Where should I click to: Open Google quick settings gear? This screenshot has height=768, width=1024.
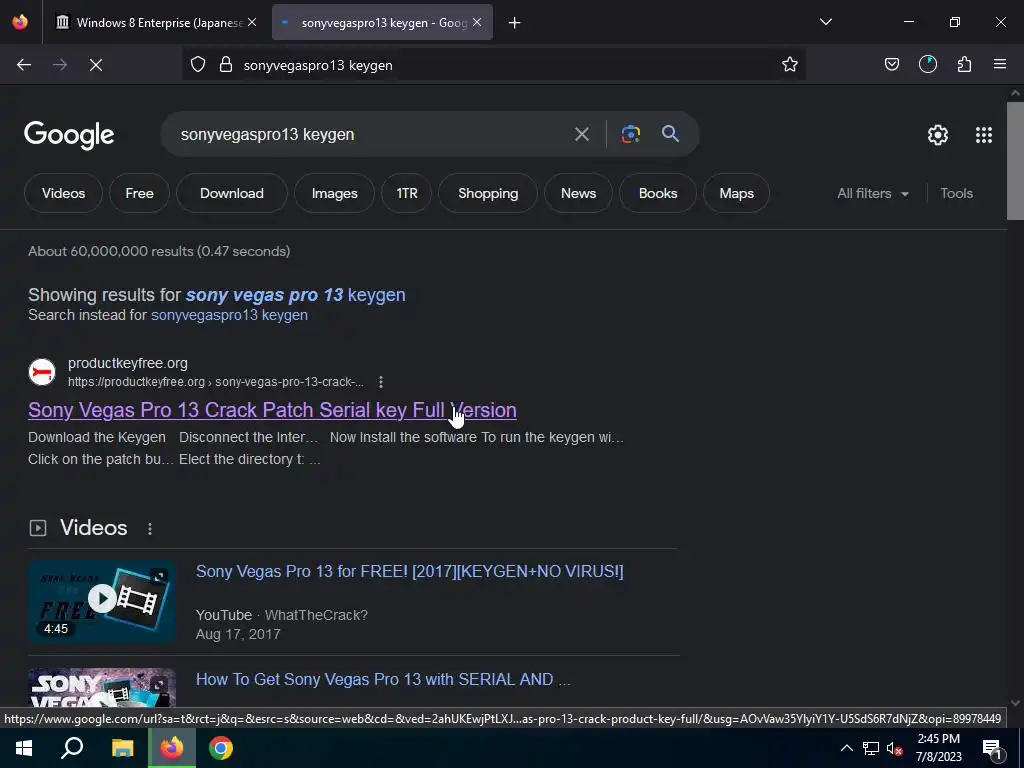point(938,135)
